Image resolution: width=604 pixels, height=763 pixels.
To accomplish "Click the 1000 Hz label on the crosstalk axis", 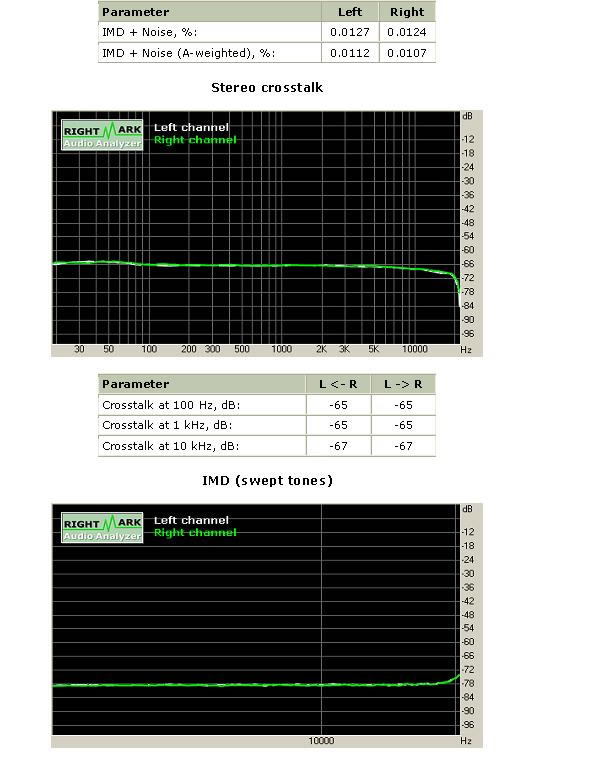I will pos(282,349).
